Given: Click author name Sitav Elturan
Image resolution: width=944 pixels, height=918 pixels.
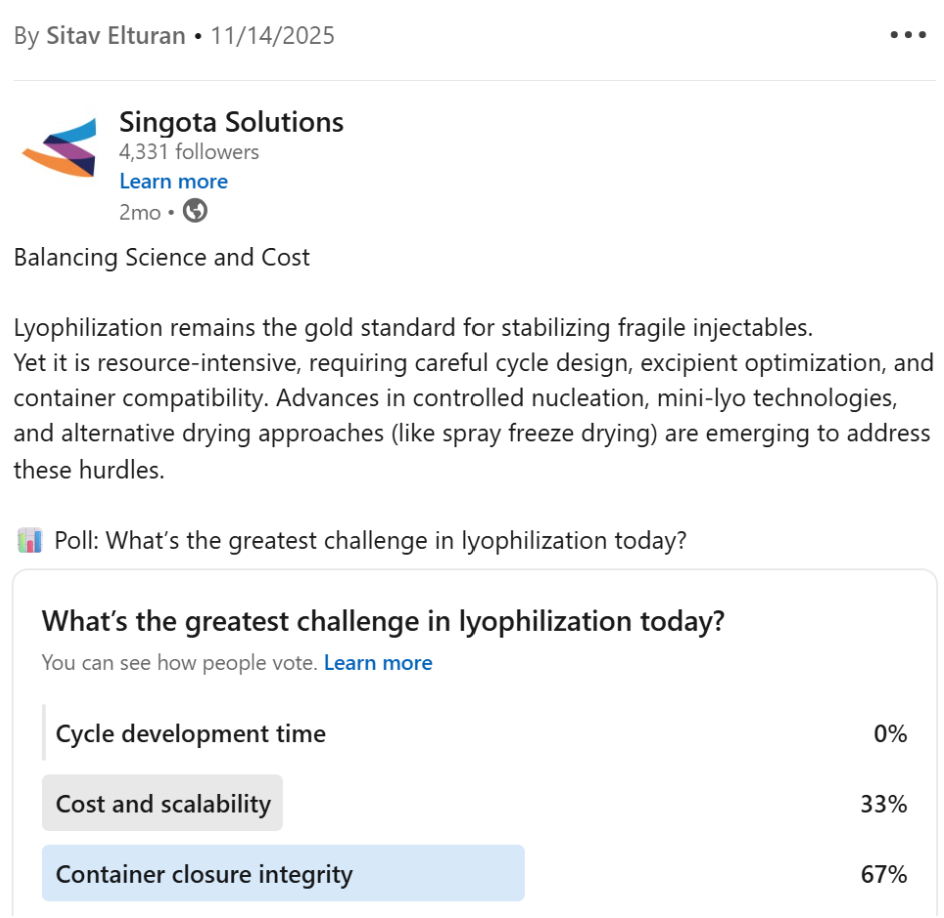Looking at the screenshot, I should 116,36.
